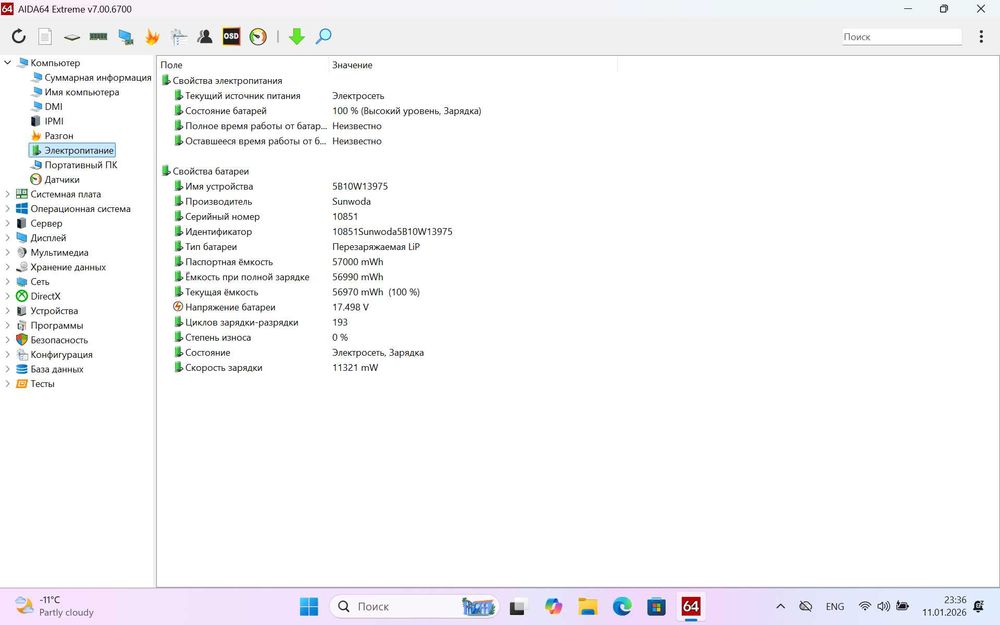Launch Microsoft Edge from the taskbar
1000x625 pixels.
pos(622,607)
